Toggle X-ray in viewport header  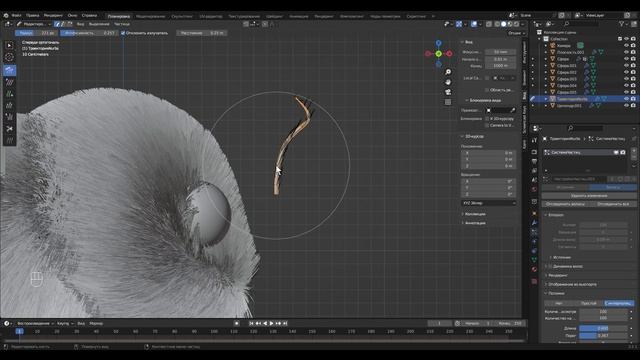pos(489,24)
